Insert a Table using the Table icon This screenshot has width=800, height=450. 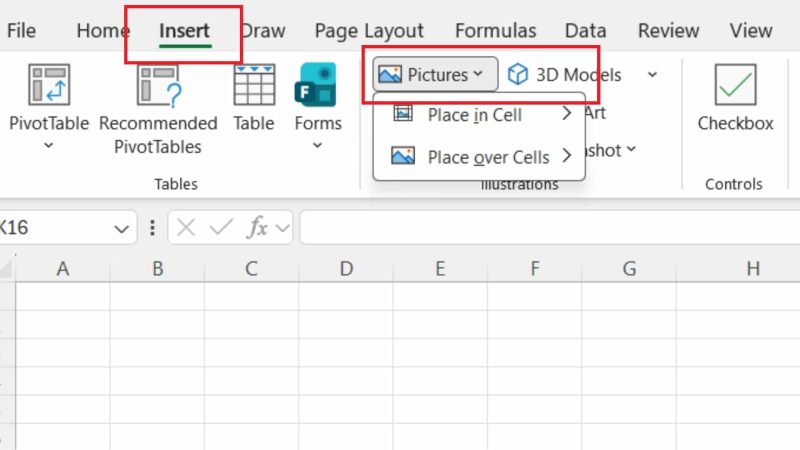pyautogui.click(x=254, y=85)
